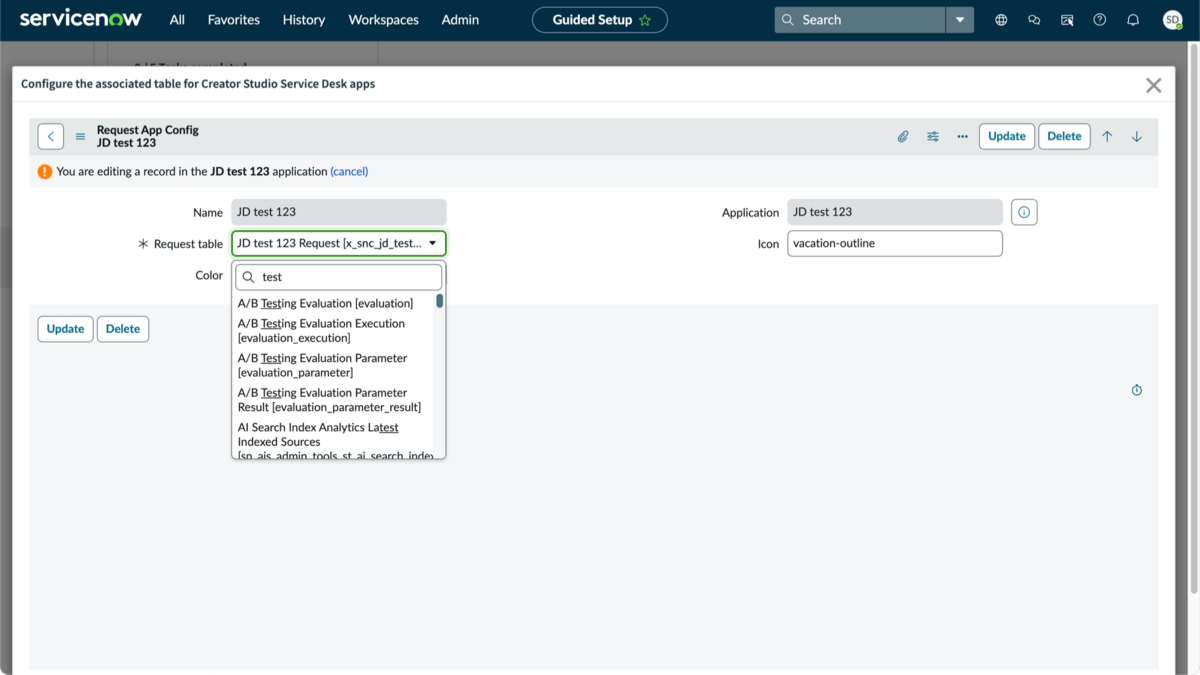Click the cancel link
Viewport: 1200px width, 675px height.
point(349,172)
